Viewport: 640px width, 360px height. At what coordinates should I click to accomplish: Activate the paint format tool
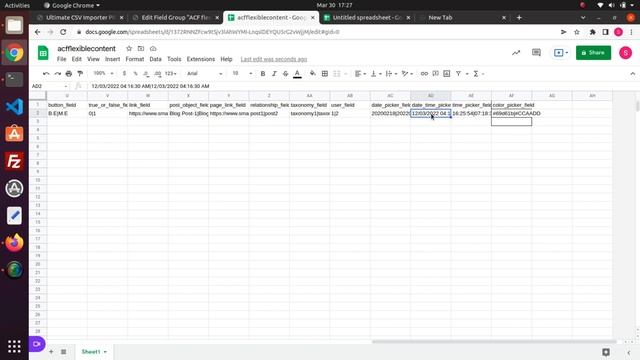pos(80,73)
